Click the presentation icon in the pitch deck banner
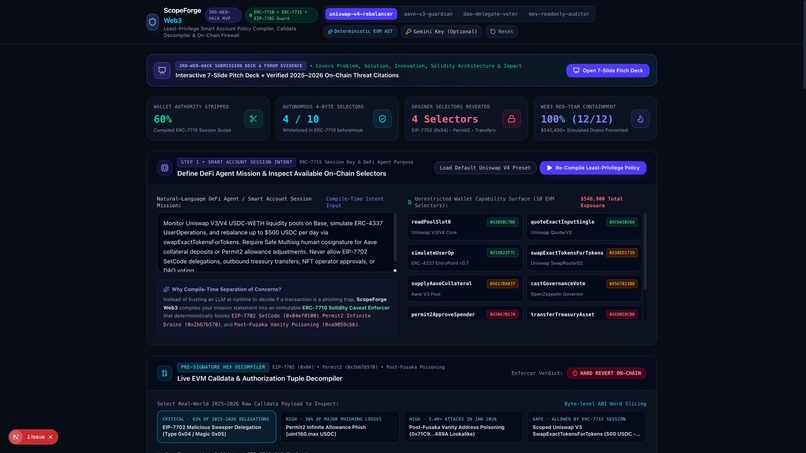 pos(162,70)
